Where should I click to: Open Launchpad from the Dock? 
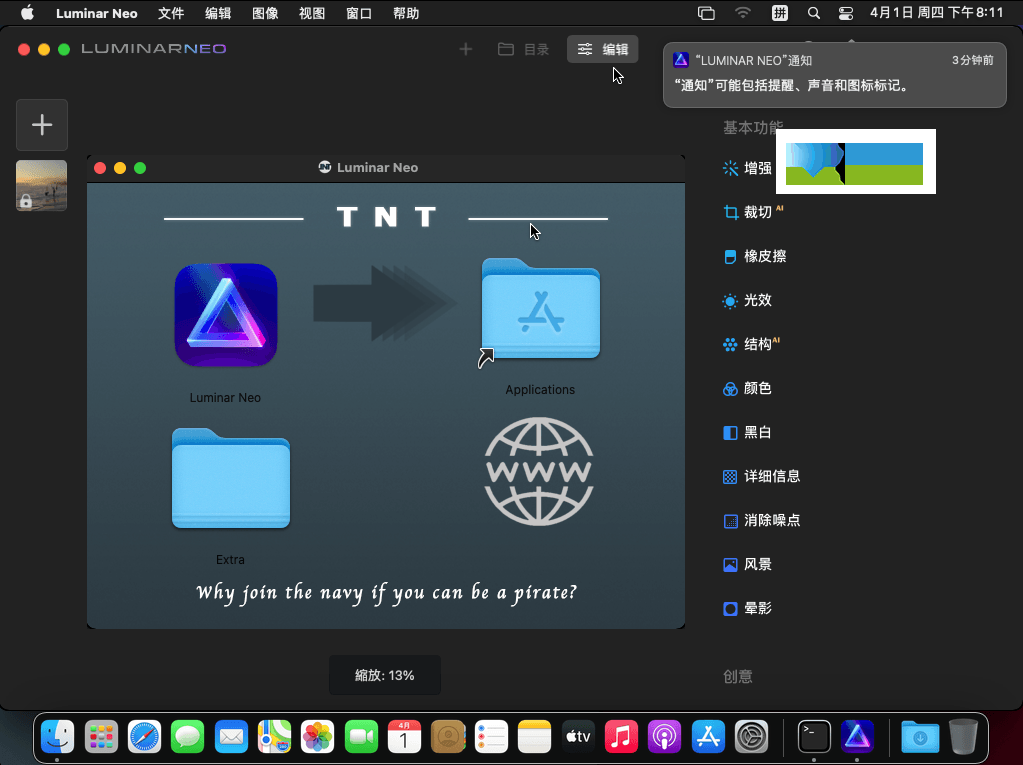click(101, 737)
